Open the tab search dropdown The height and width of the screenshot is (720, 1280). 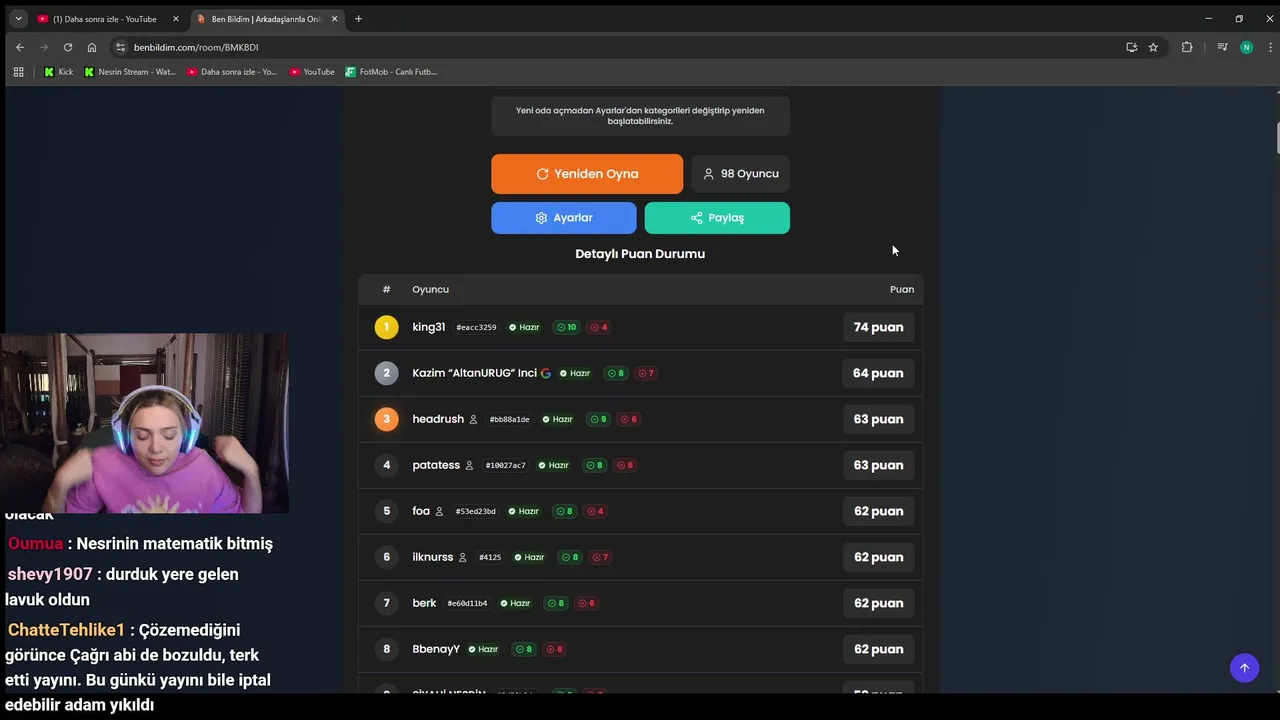click(x=18, y=19)
